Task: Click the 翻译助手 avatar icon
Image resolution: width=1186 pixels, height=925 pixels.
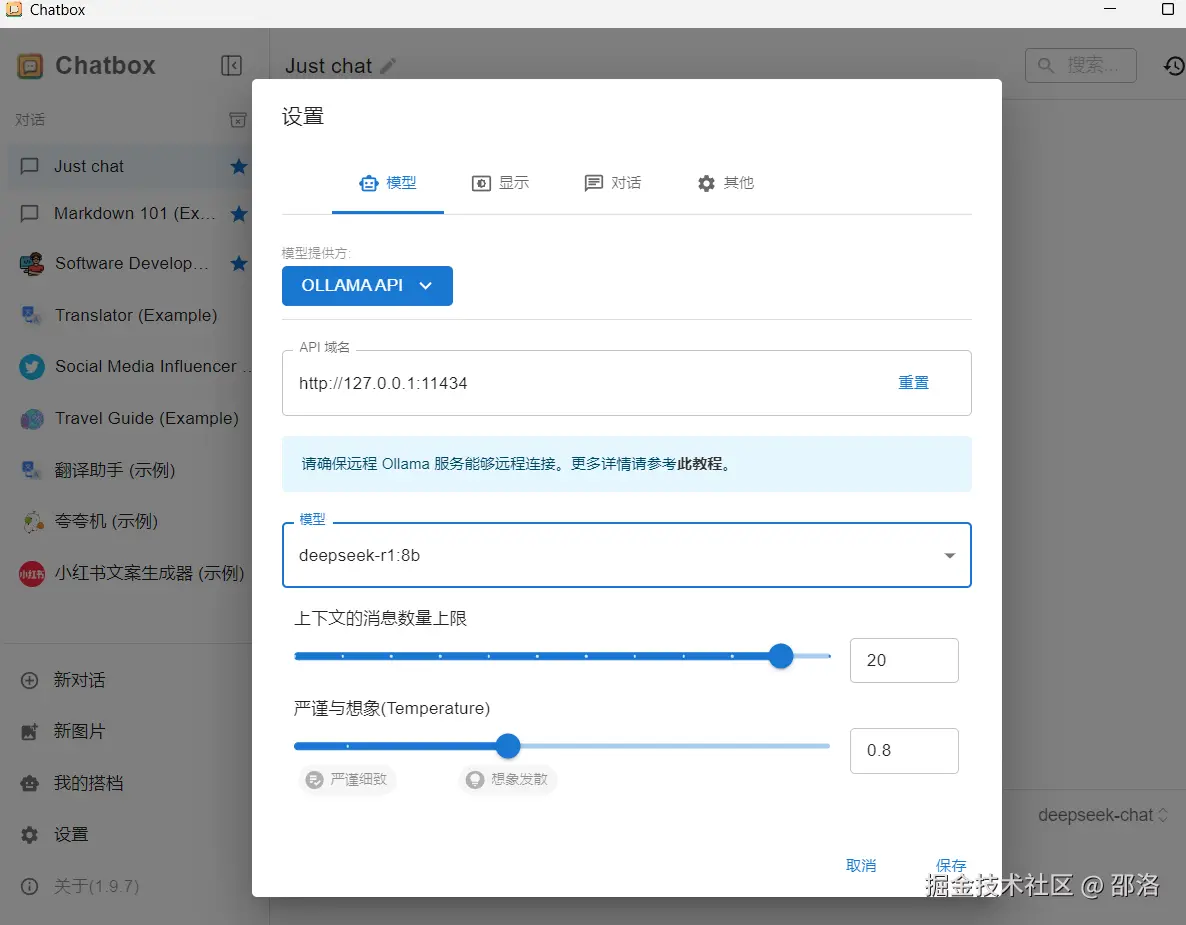Action: pos(31,470)
